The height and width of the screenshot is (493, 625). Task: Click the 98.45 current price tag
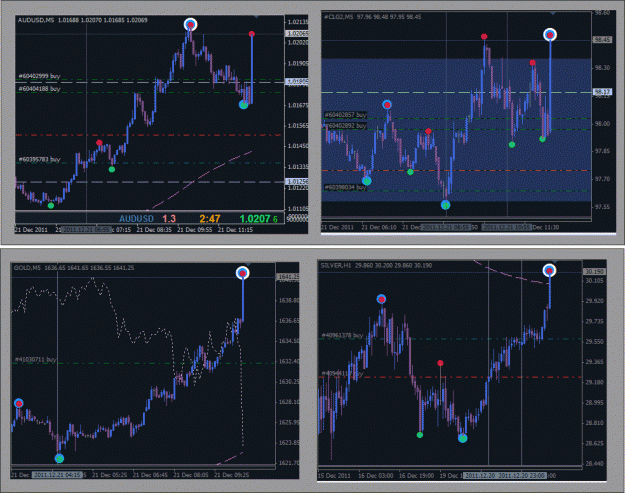coord(602,39)
